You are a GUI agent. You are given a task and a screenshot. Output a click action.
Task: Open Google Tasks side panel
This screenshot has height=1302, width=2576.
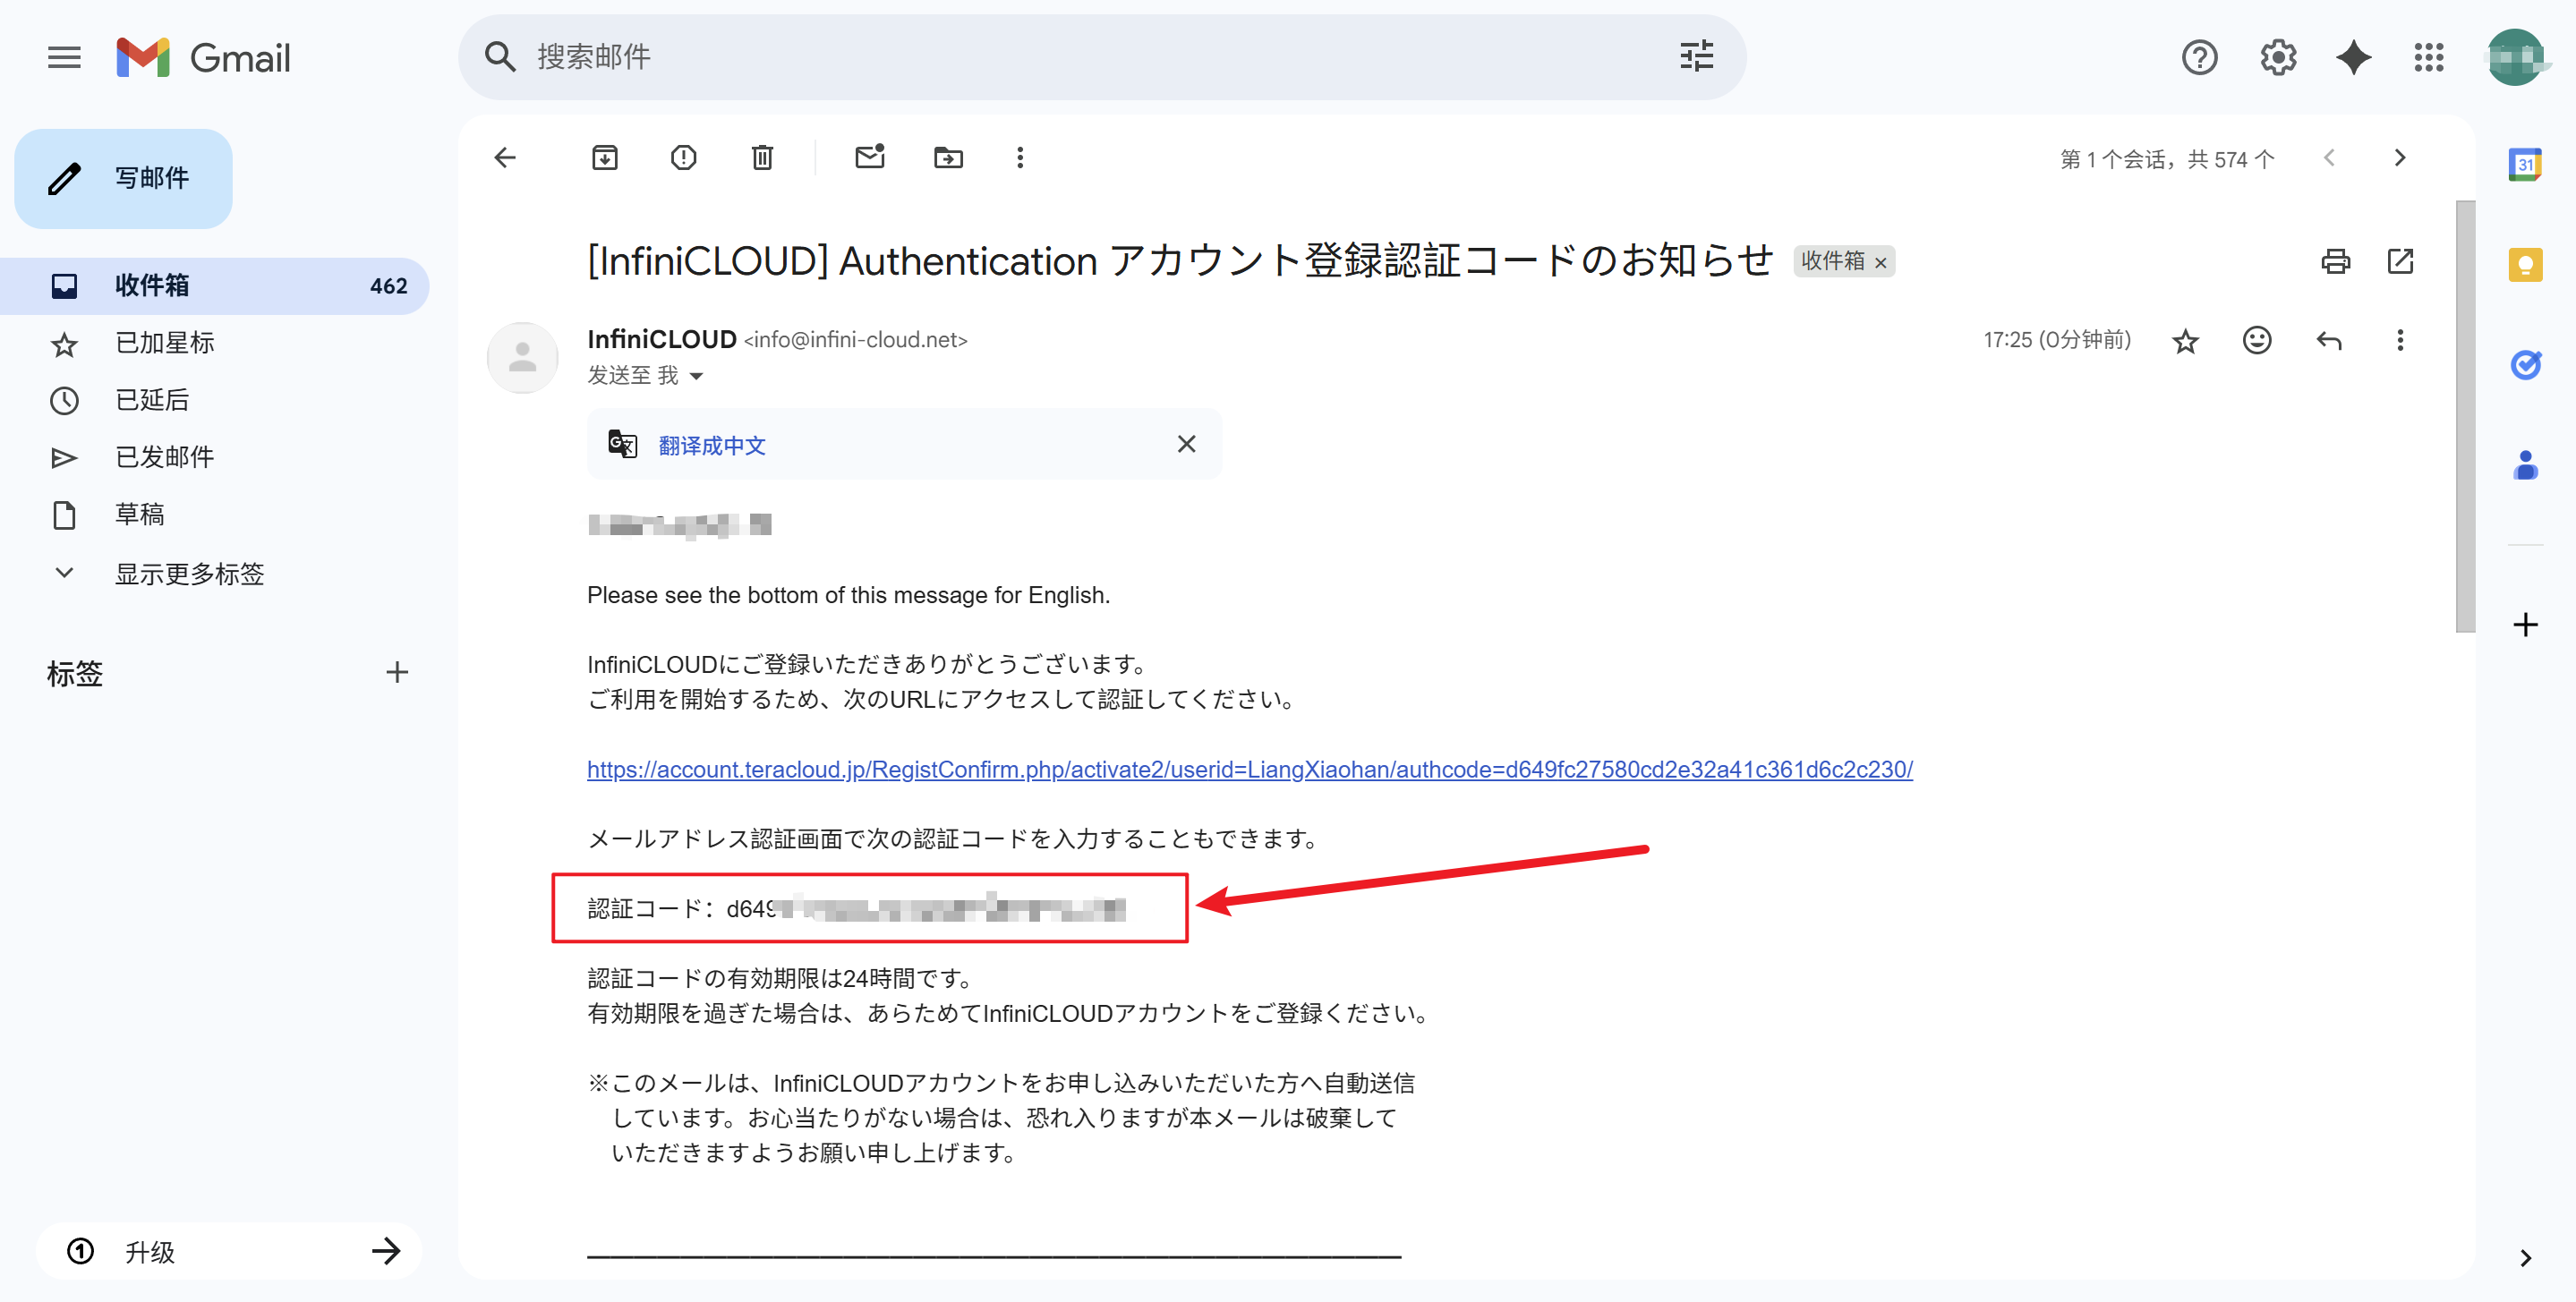pyautogui.click(x=2526, y=365)
